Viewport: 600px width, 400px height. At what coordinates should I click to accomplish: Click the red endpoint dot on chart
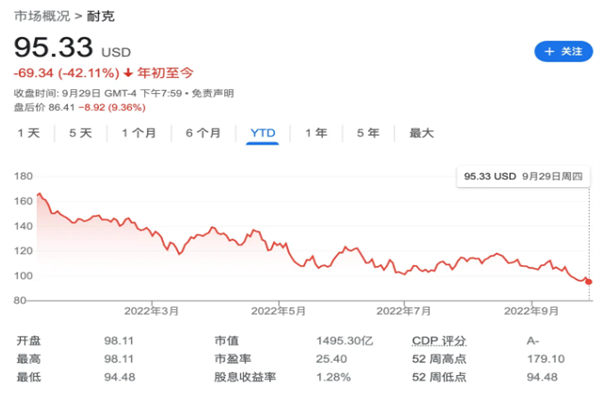(589, 282)
